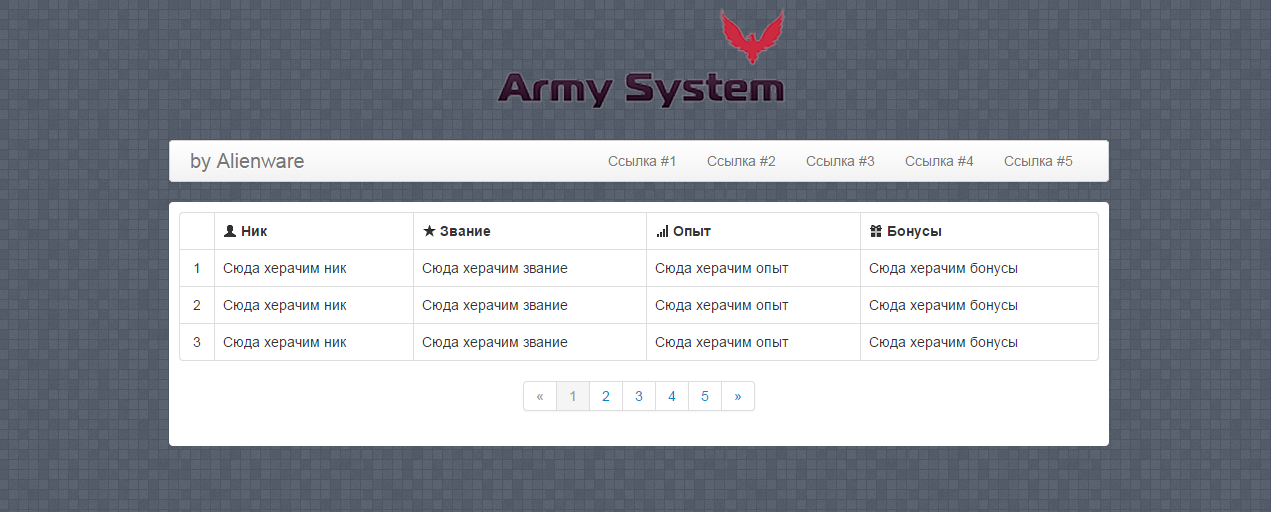Click the Опыт column header text
The image size is (1271, 512).
click(692, 231)
